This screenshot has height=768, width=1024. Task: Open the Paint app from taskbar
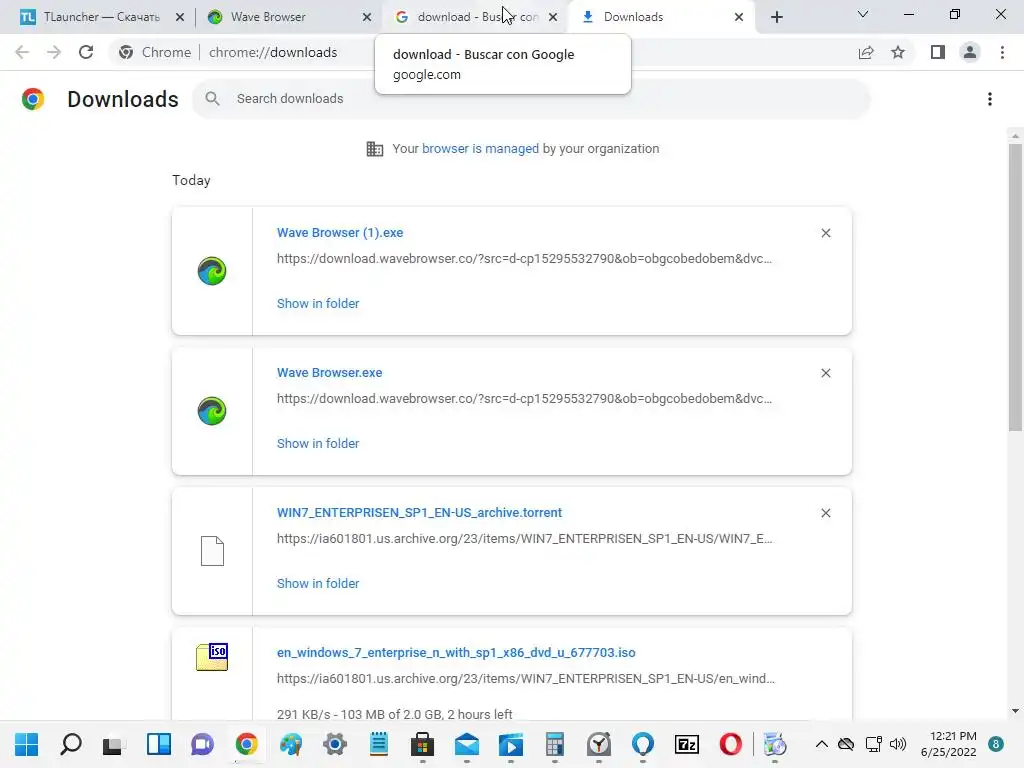[291, 744]
